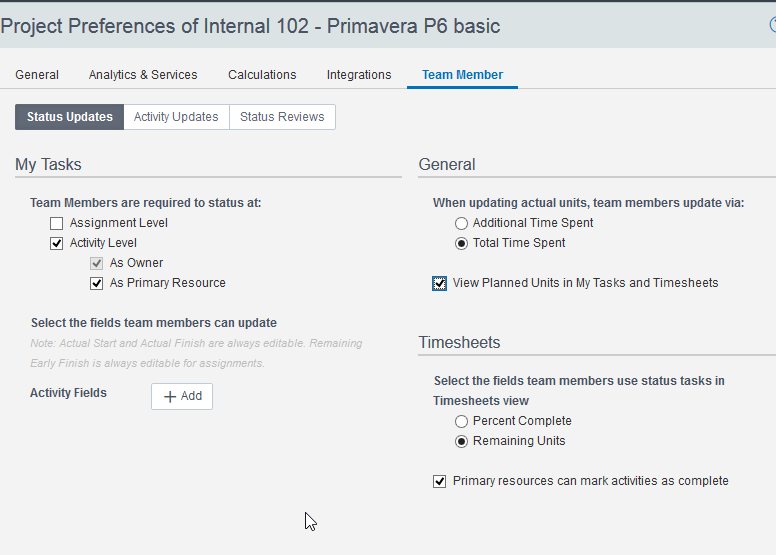The width and height of the screenshot is (776, 555).
Task: Choose Percent Complete radio option
Action: click(x=461, y=421)
